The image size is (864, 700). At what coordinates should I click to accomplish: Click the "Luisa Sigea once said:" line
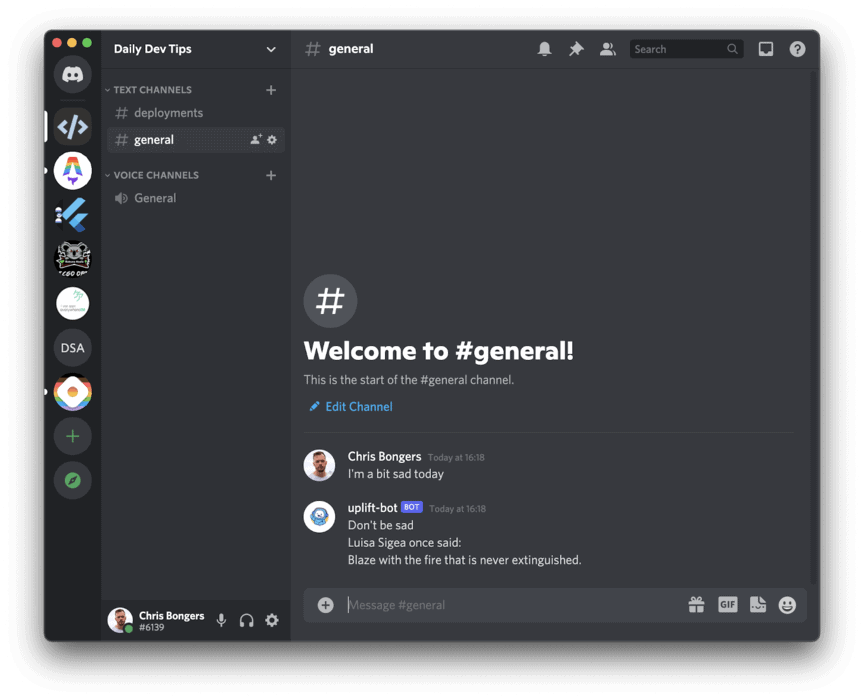pos(404,543)
